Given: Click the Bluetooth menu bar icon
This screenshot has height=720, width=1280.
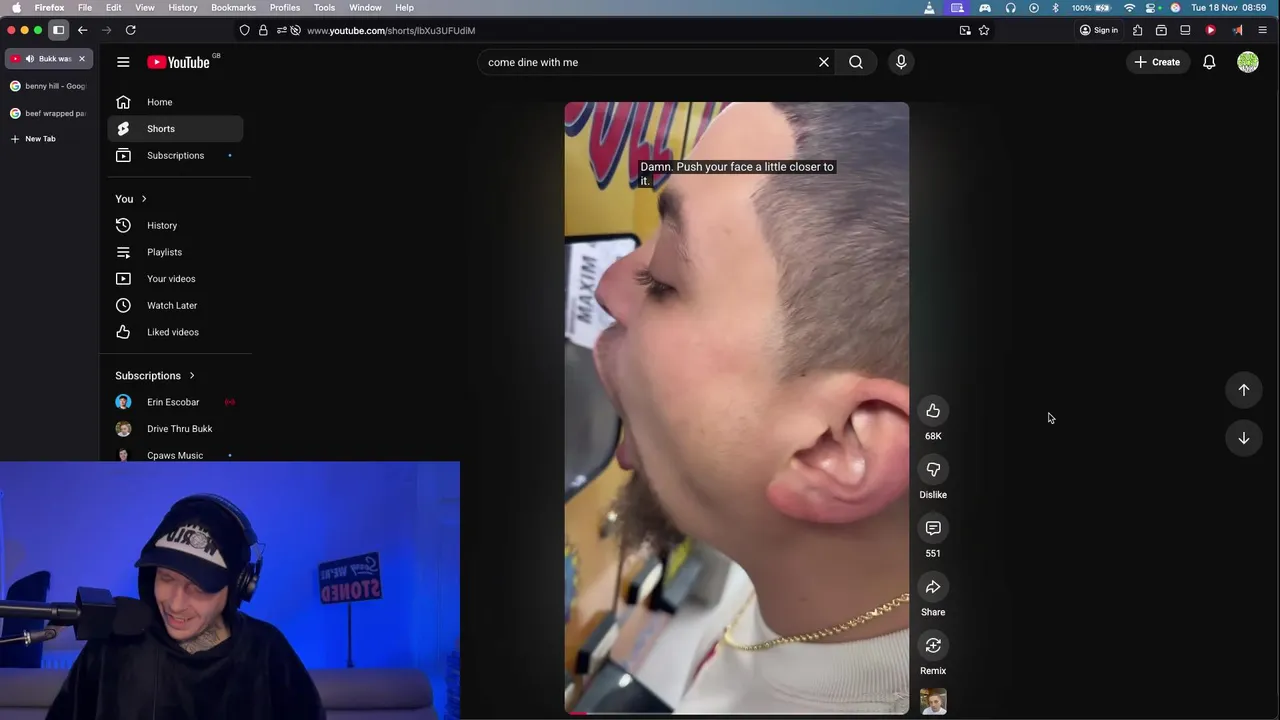Looking at the screenshot, I should pyautogui.click(x=1055, y=7).
